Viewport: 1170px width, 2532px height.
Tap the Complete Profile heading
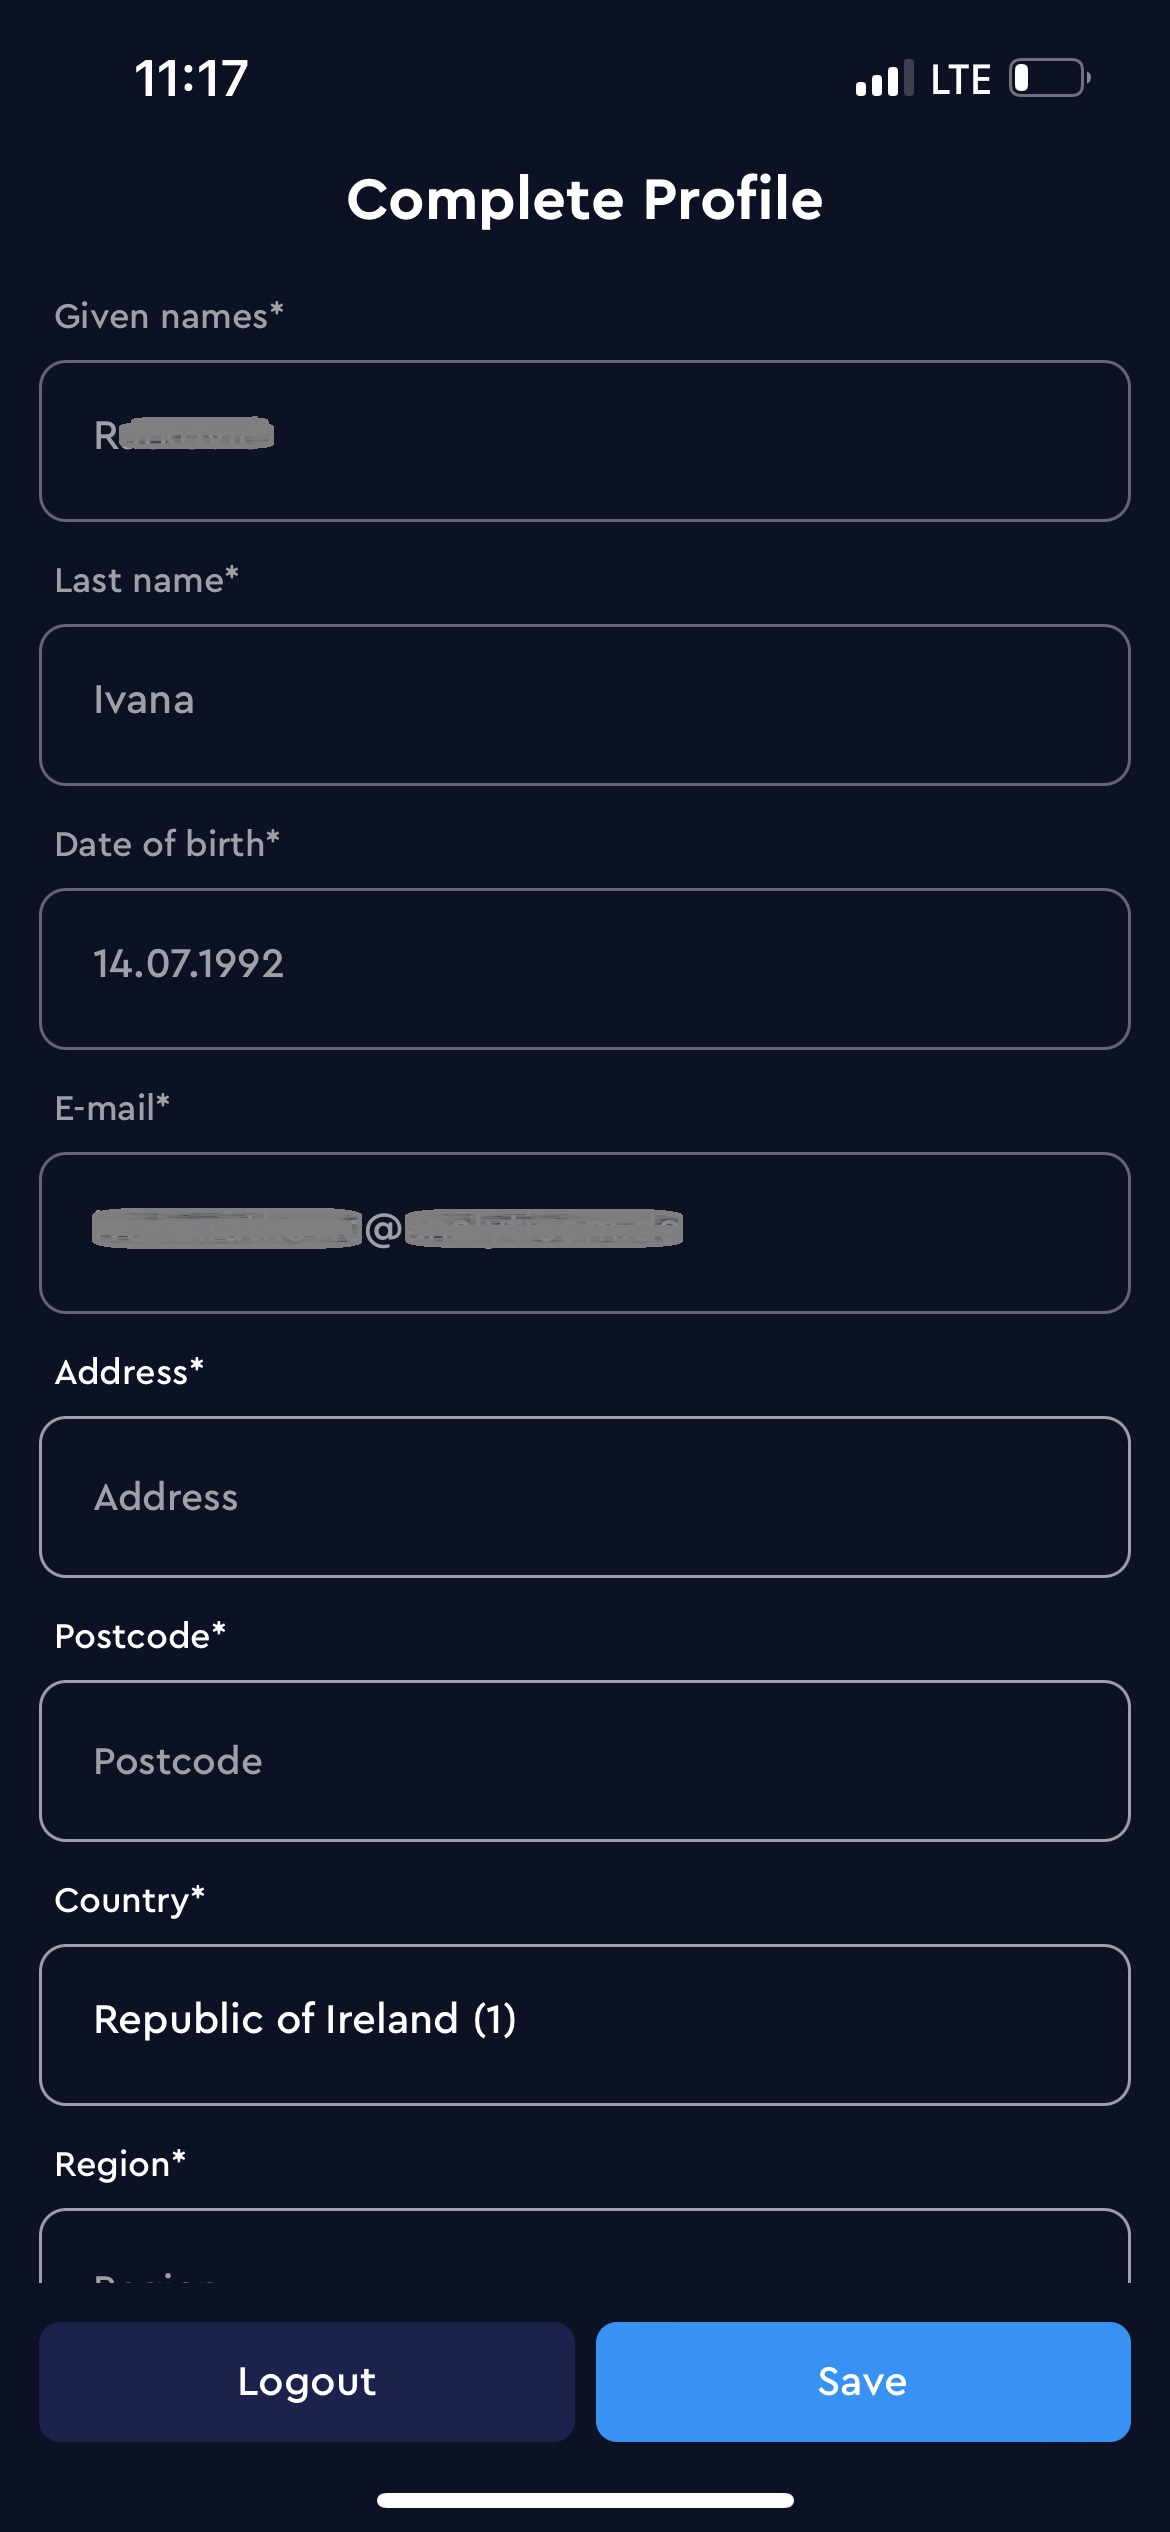tap(585, 199)
